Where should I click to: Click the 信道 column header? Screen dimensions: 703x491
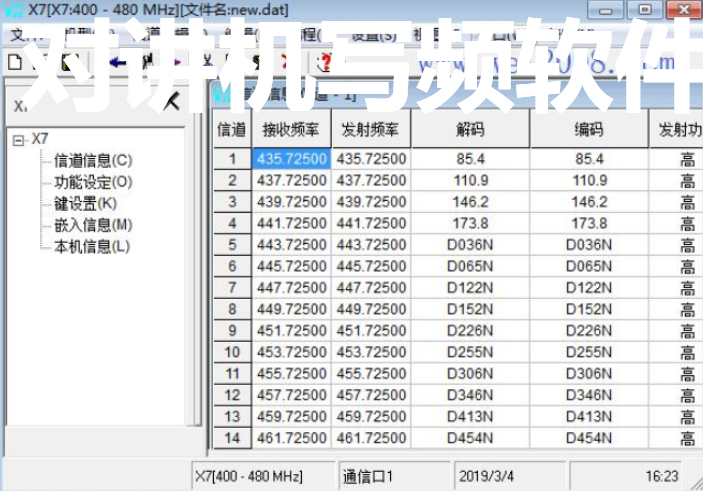tap(232, 130)
